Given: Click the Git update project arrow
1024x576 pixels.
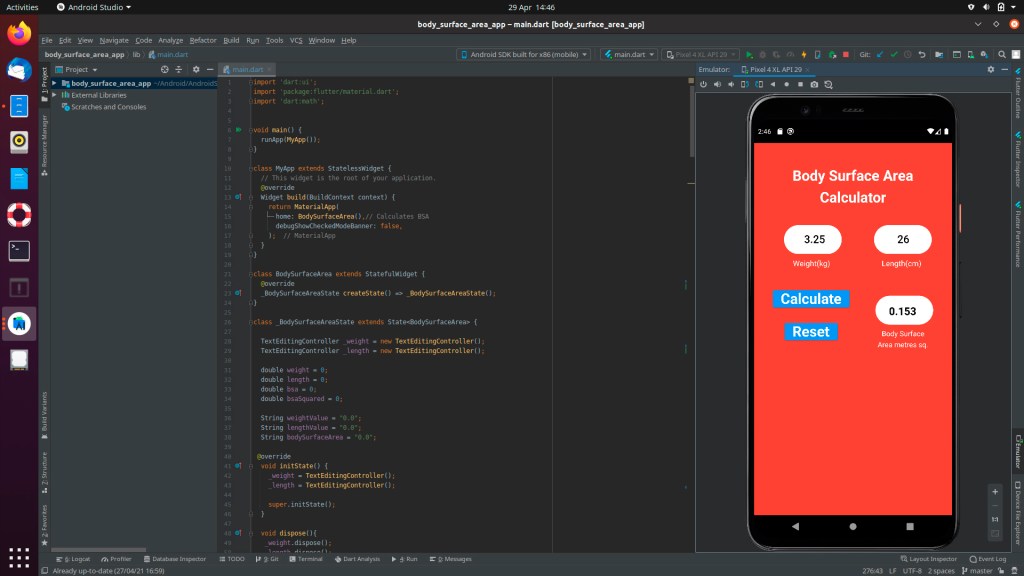Looking at the screenshot, I should (x=881, y=54).
